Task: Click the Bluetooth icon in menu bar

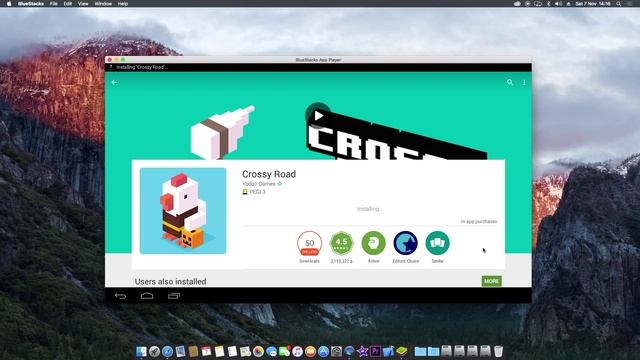Action: [x=548, y=4]
